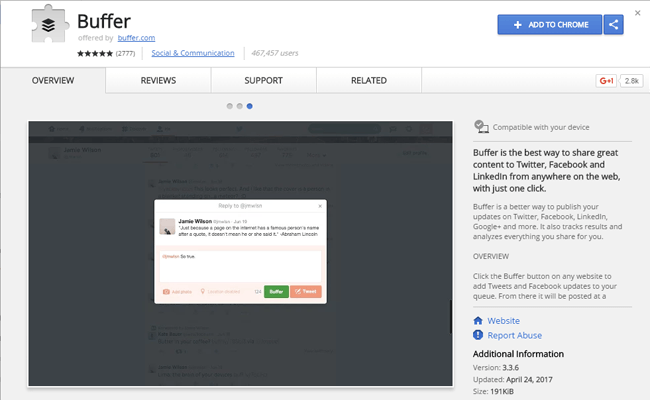Click the extension screenshot preview image

[240, 254]
